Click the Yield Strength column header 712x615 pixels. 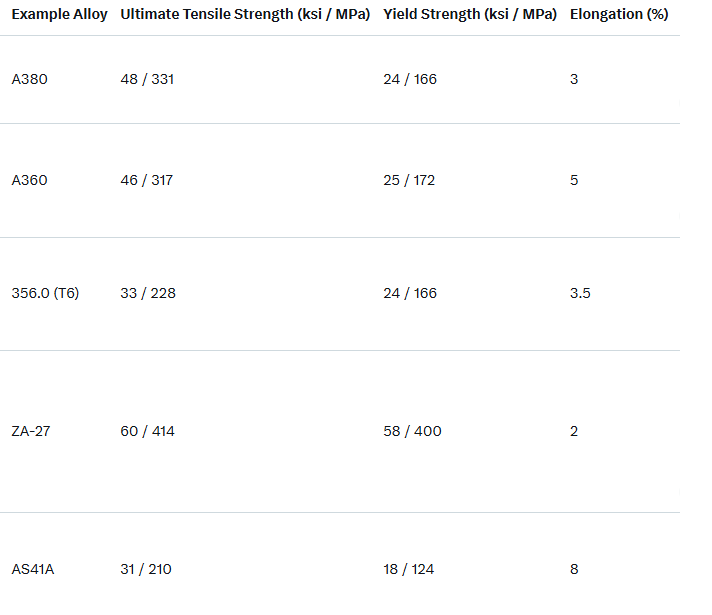[470, 15]
